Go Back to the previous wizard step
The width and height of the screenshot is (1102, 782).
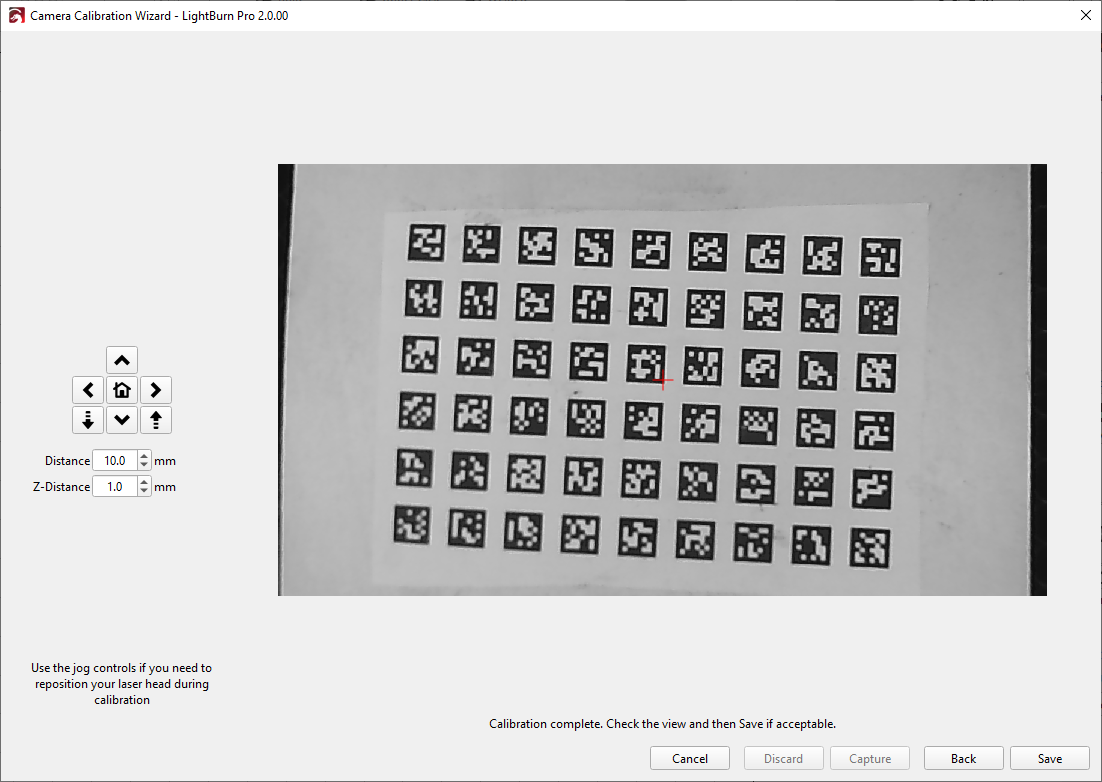pos(963,759)
